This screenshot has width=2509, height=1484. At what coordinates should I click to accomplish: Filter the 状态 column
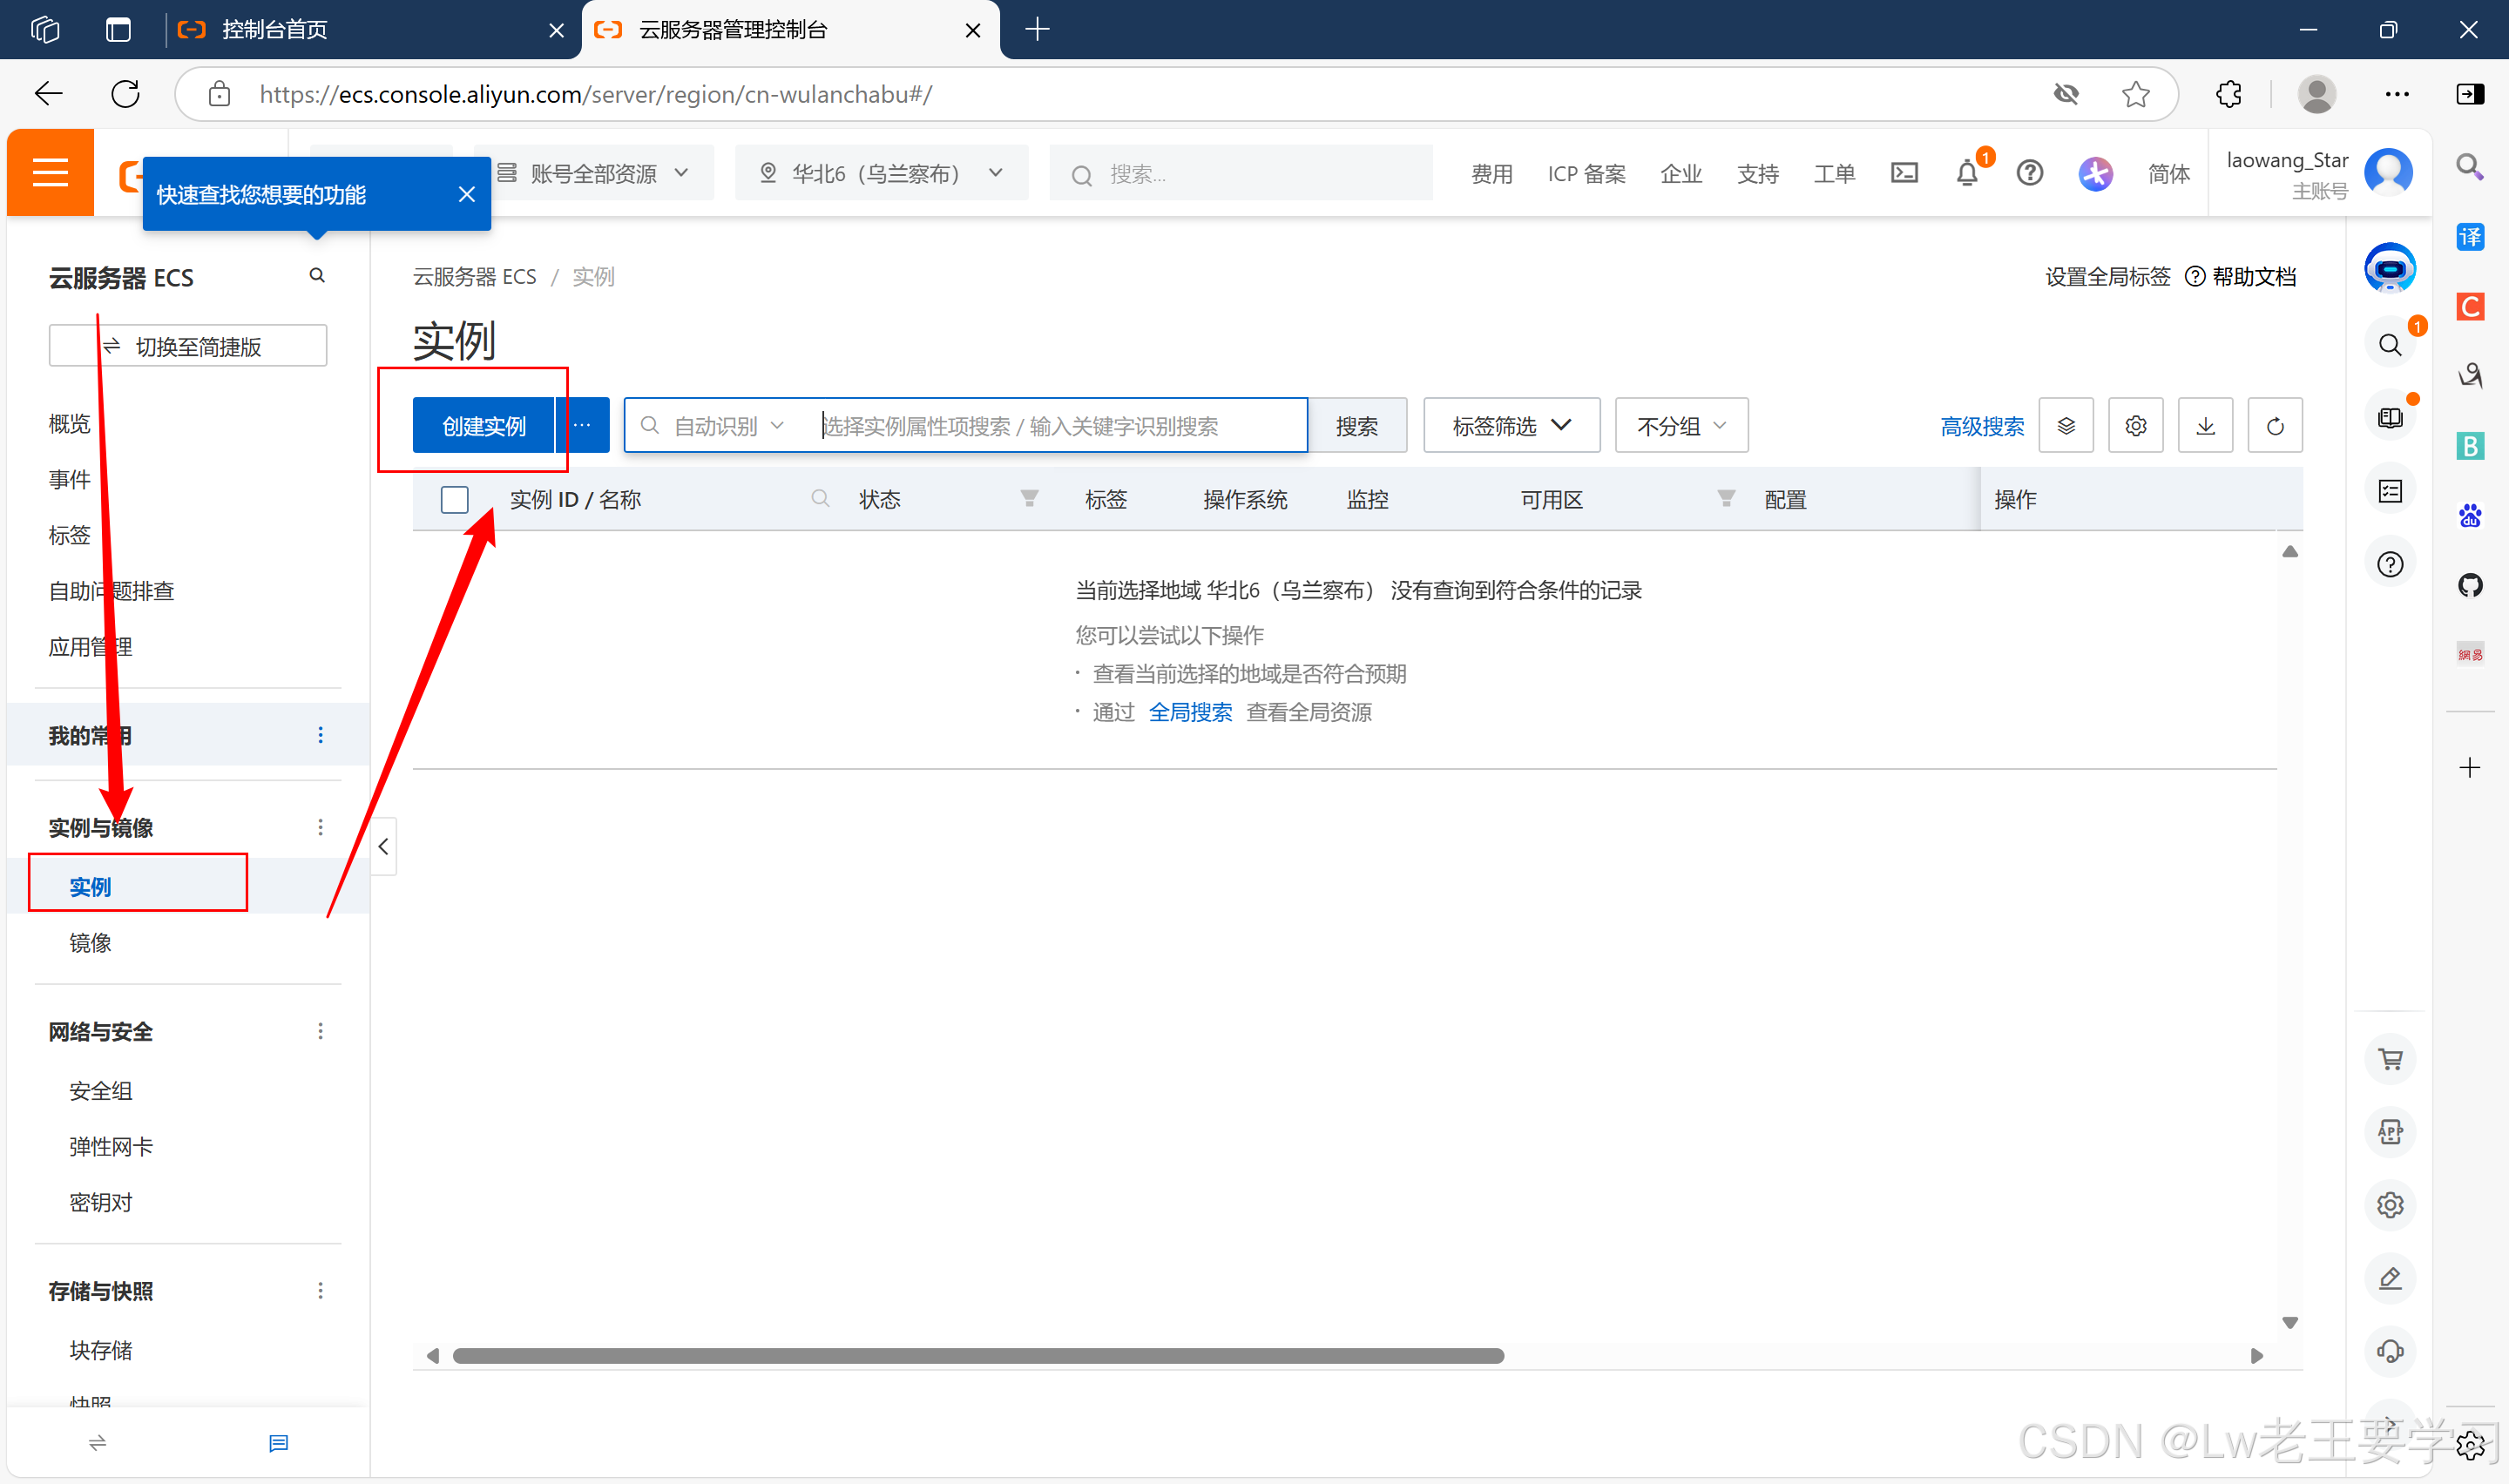[1029, 498]
